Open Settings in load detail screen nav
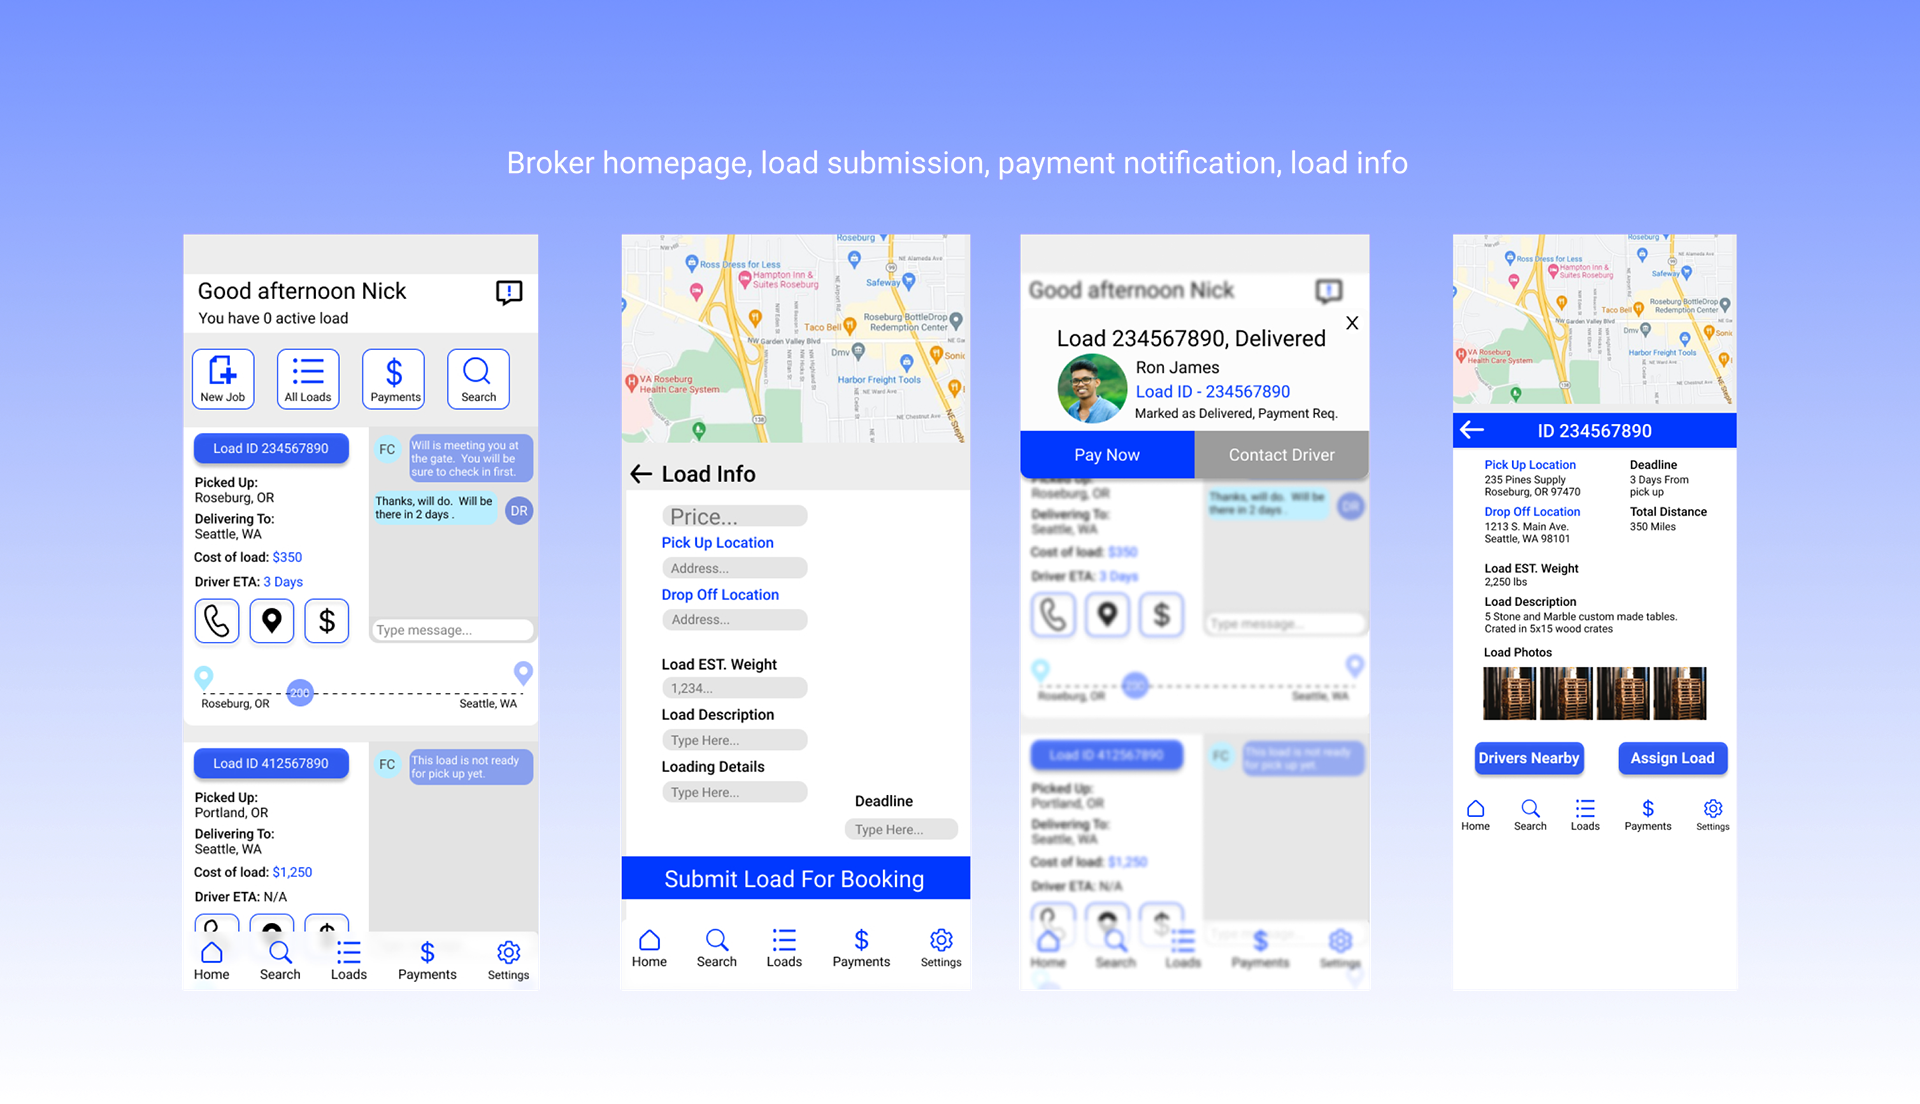 (1712, 815)
